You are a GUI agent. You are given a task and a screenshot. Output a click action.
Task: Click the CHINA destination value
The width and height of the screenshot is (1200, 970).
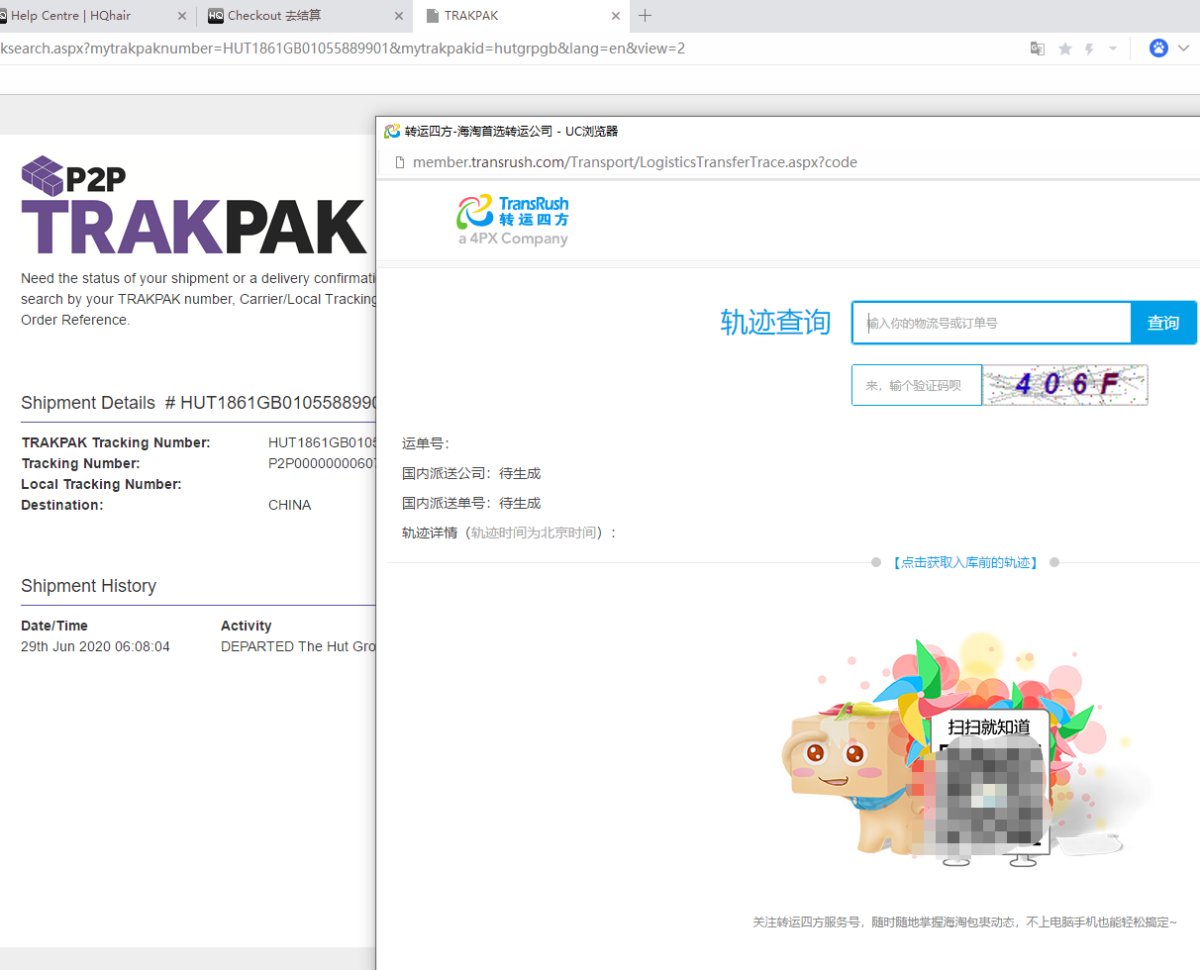(x=290, y=505)
